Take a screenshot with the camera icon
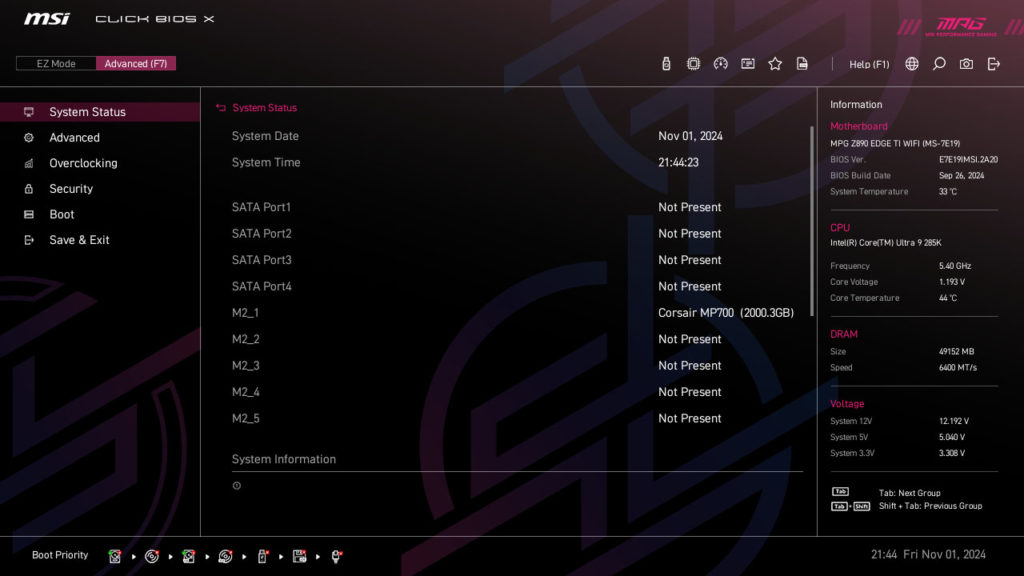1024x576 pixels. pos(965,63)
